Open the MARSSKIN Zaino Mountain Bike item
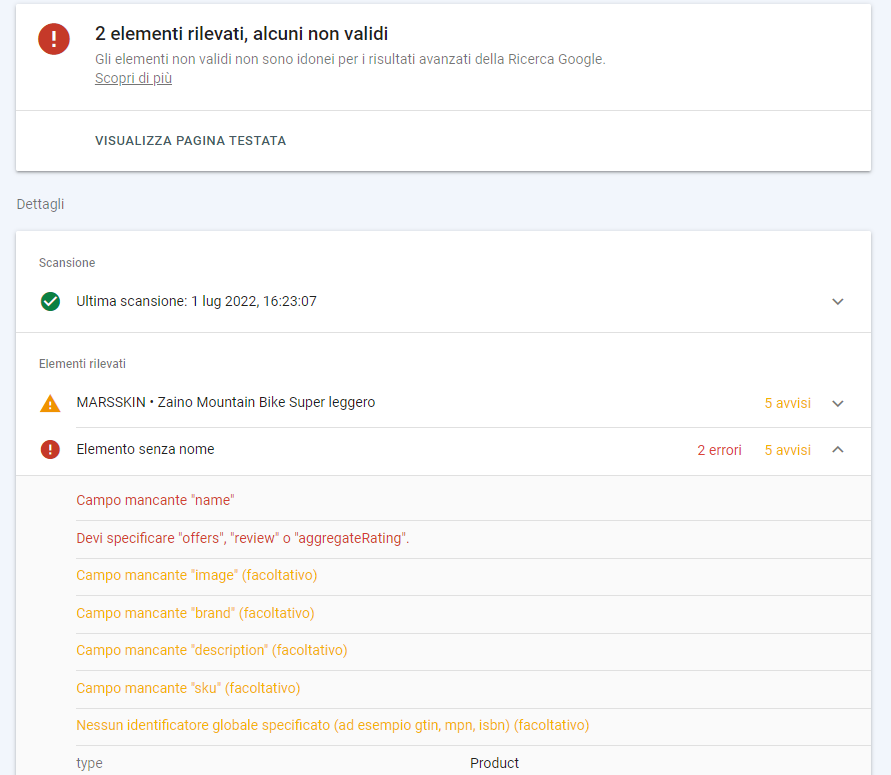Screen dimensions: 891x775 click(x=226, y=402)
